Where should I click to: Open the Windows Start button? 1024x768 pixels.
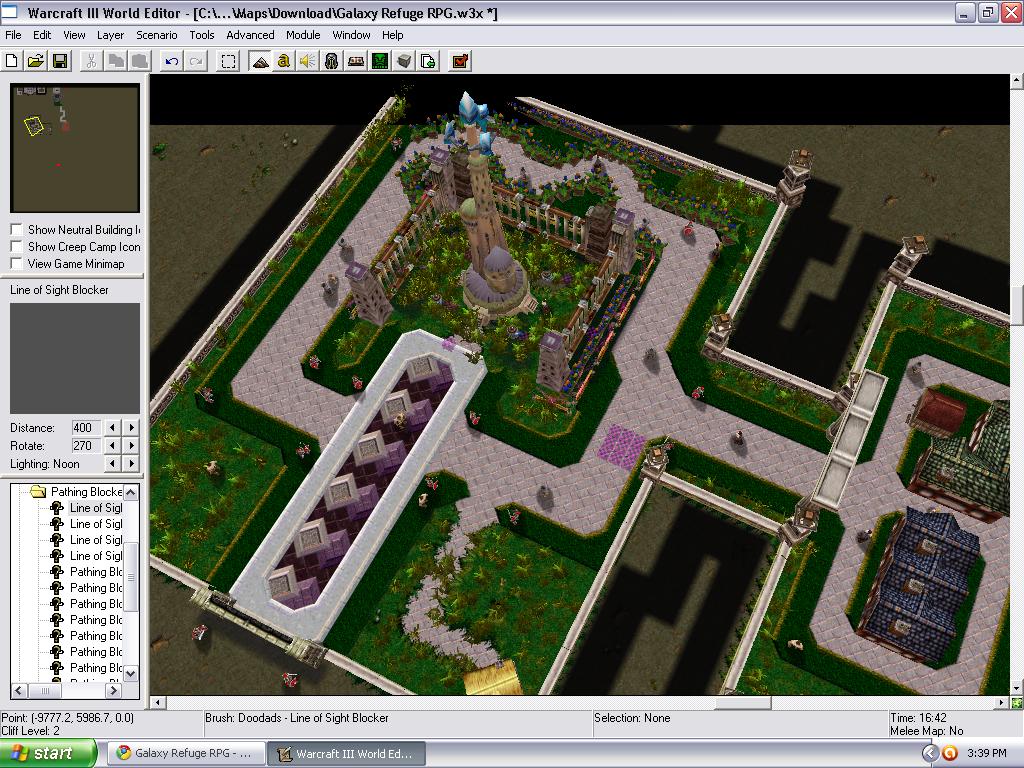(x=48, y=753)
